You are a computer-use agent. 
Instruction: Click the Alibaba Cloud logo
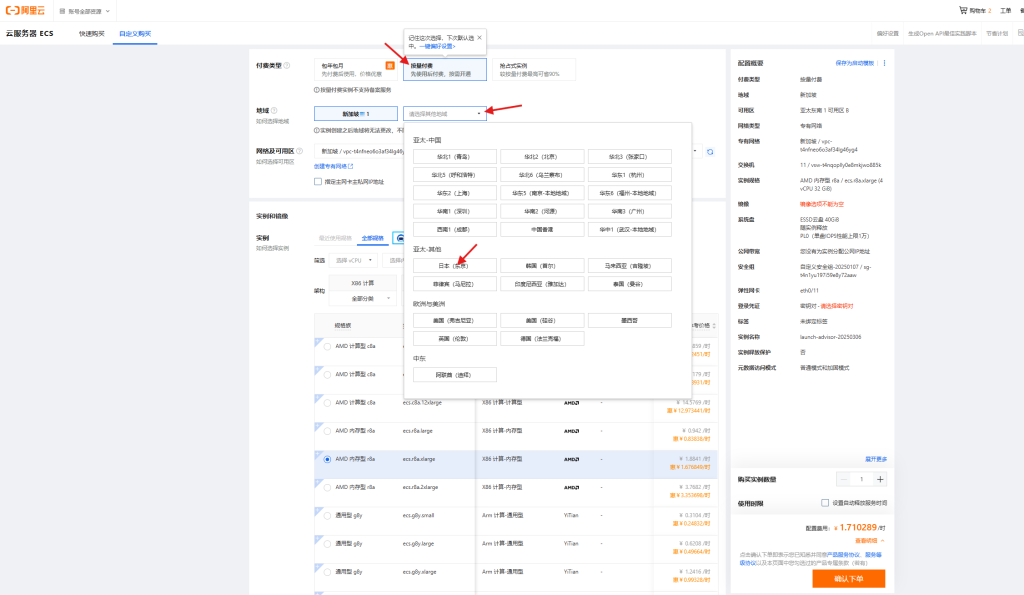(x=26, y=11)
